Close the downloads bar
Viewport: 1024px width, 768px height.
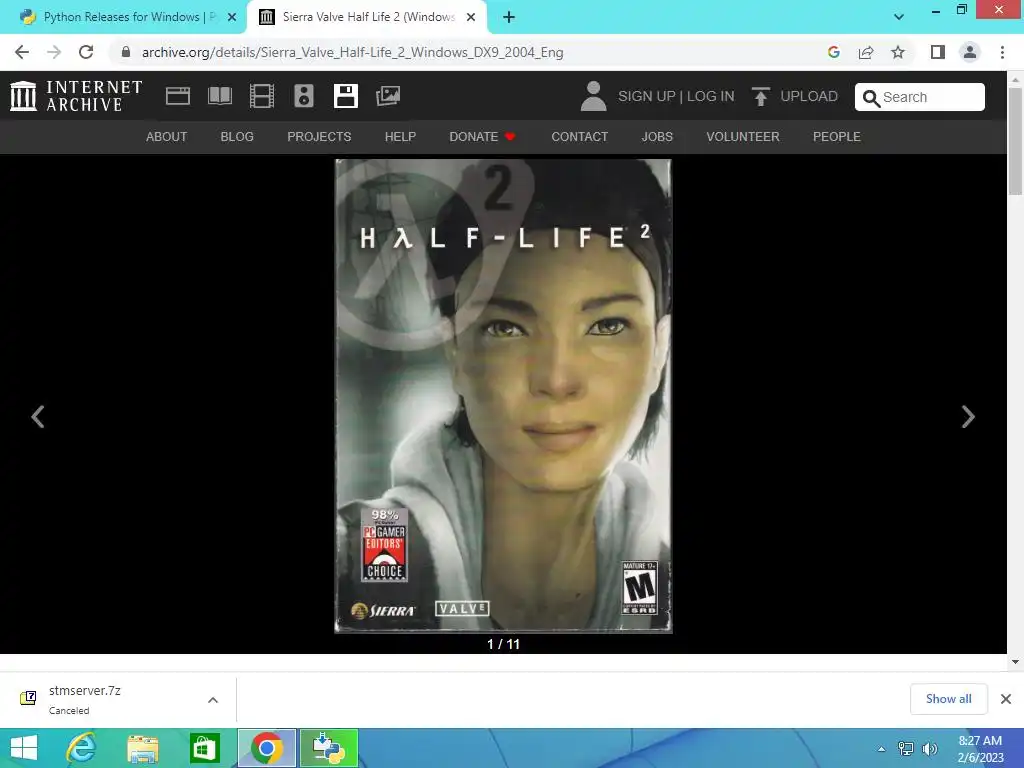(x=1006, y=699)
